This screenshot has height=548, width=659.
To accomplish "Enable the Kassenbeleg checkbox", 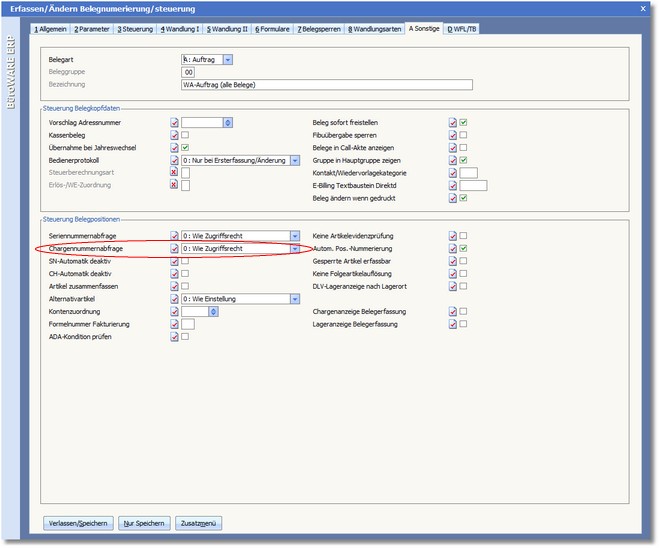I will pos(185,135).
